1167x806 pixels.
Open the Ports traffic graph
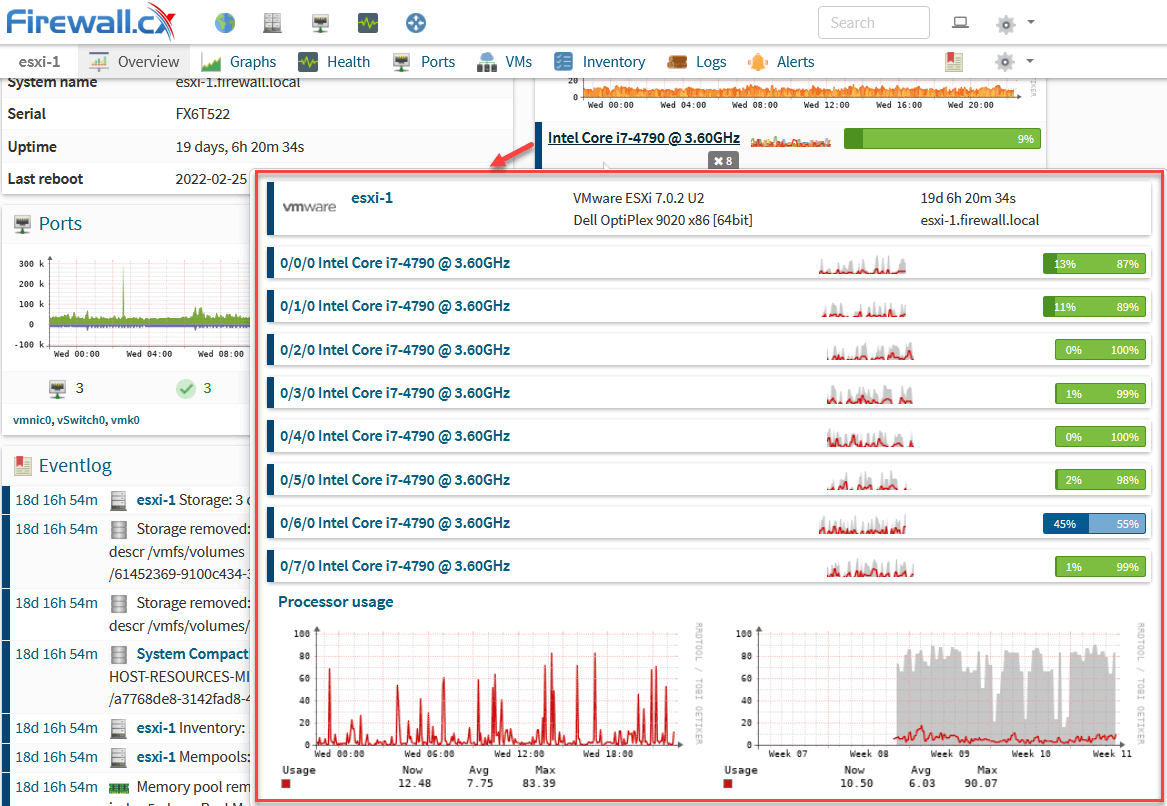click(132, 308)
